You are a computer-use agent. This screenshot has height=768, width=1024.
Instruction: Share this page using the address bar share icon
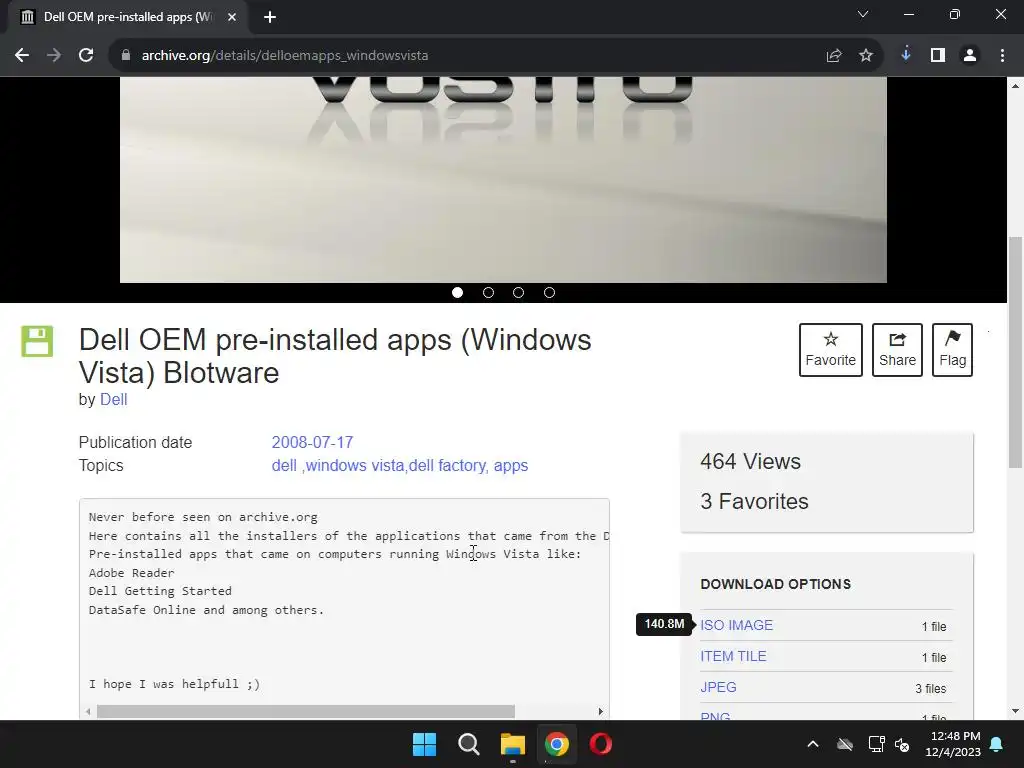pyautogui.click(x=834, y=56)
